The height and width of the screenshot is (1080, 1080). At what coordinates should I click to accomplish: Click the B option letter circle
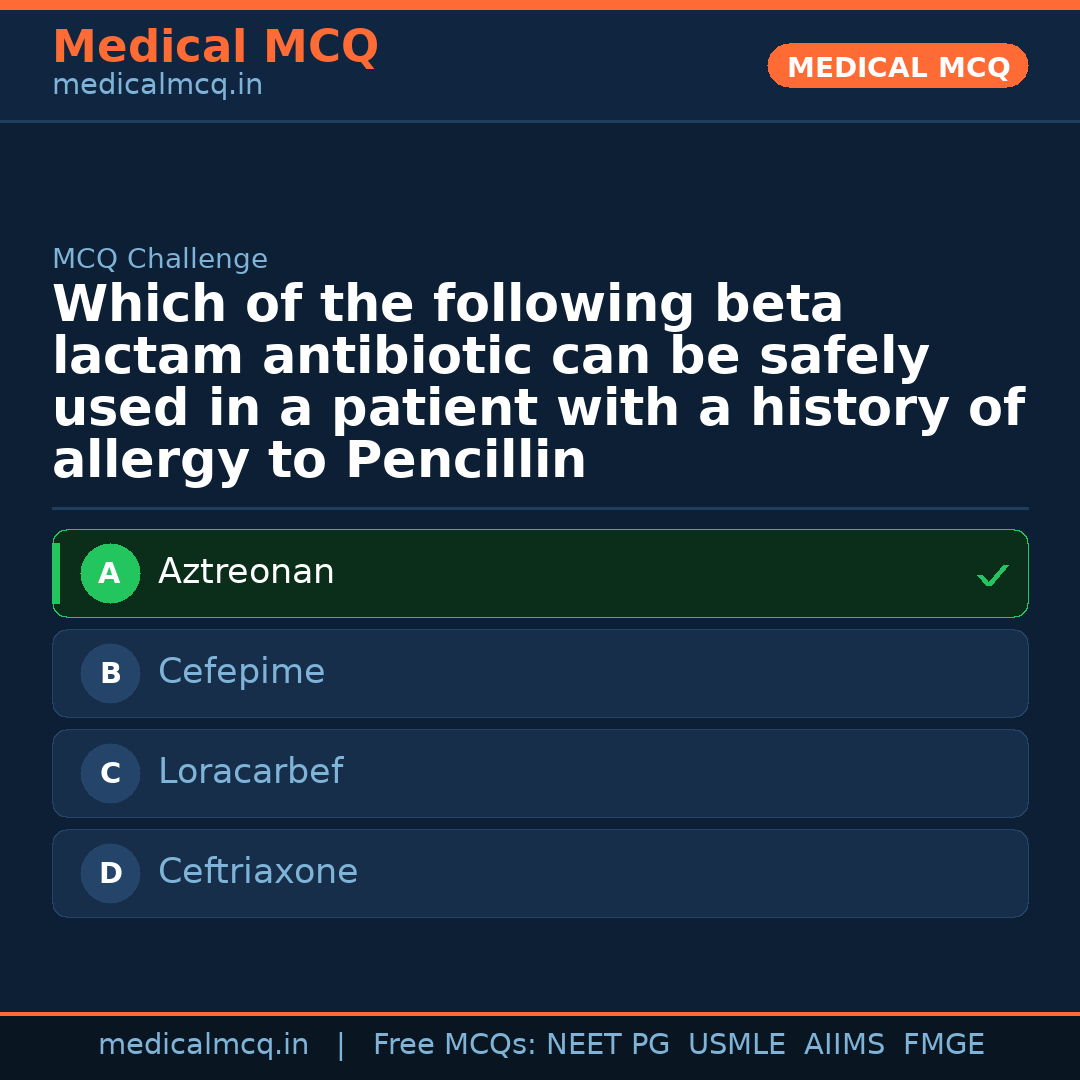coord(110,673)
